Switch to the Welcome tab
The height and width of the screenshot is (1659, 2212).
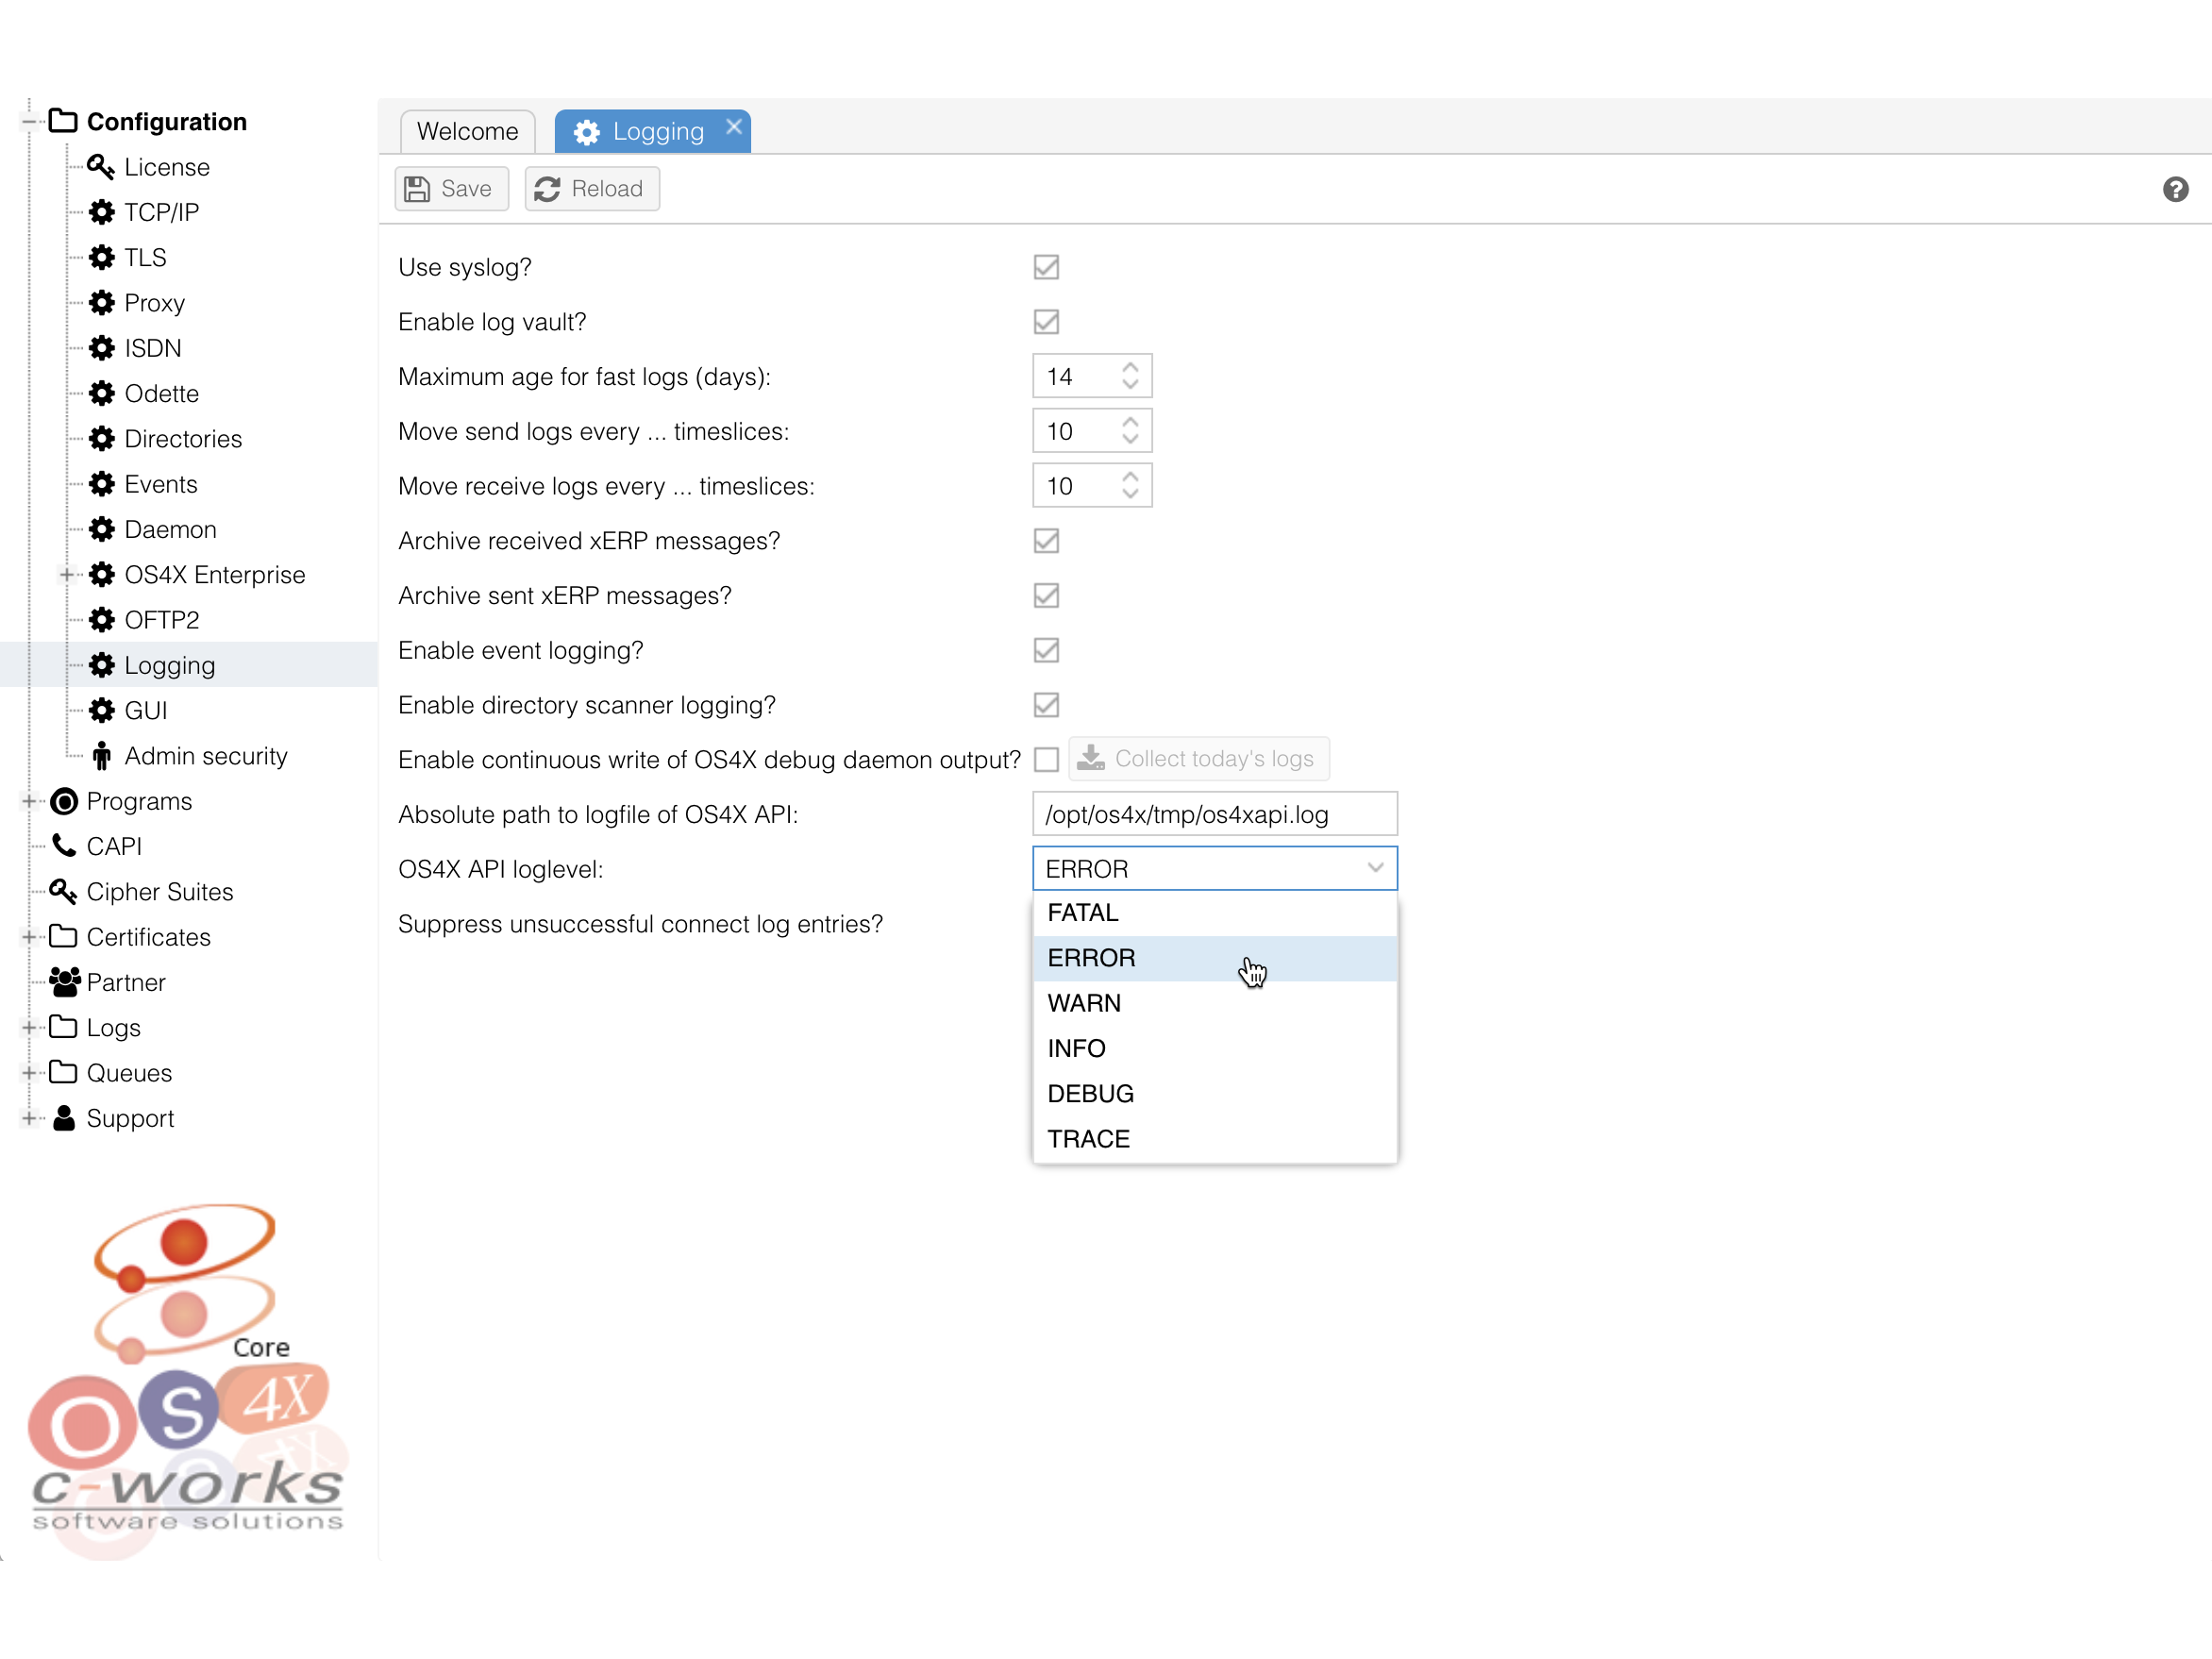pos(467,131)
